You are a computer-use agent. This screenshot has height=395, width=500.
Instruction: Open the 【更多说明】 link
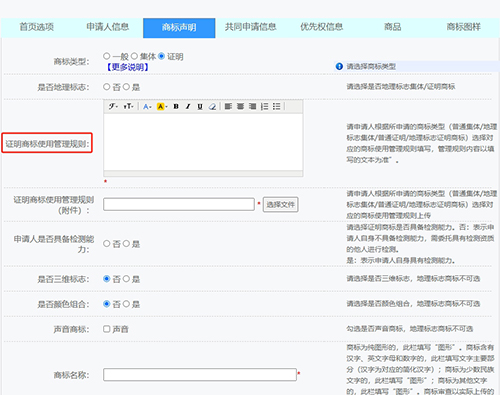click(127, 67)
